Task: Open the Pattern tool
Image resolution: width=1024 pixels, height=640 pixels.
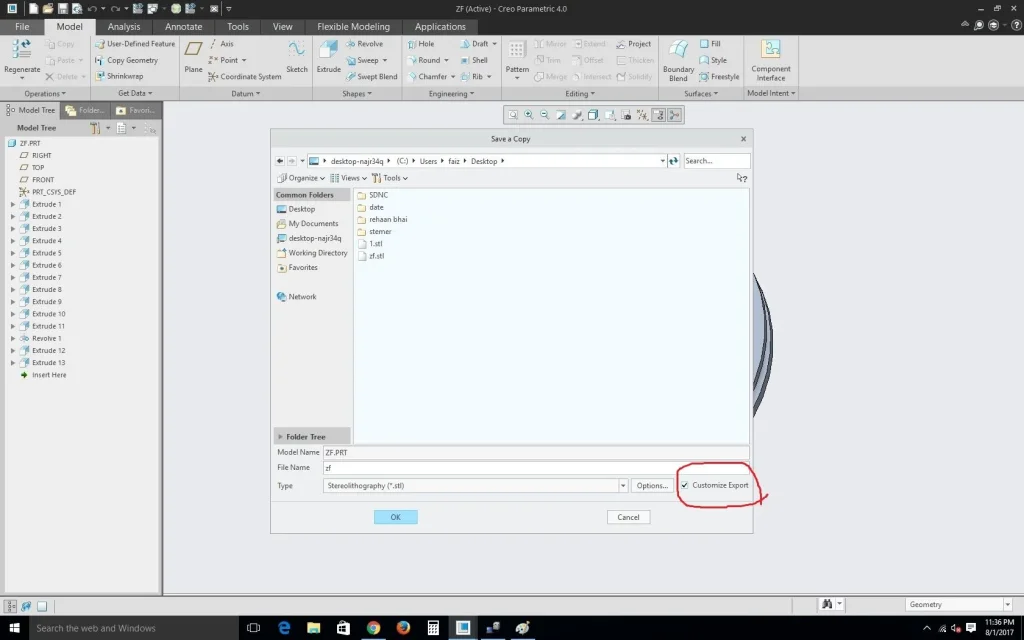Action: pyautogui.click(x=517, y=57)
